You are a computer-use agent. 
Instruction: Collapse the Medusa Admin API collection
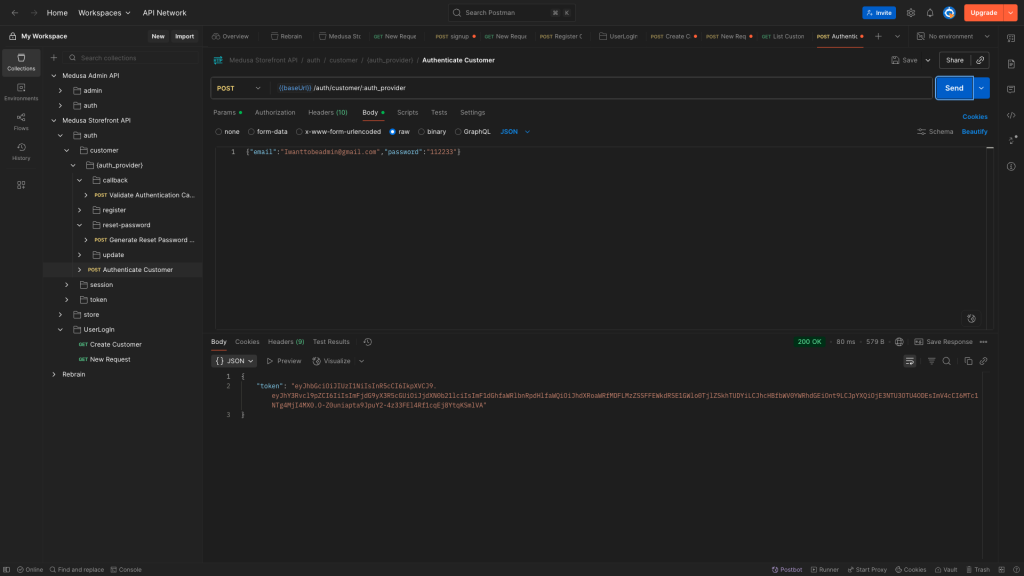(54, 76)
